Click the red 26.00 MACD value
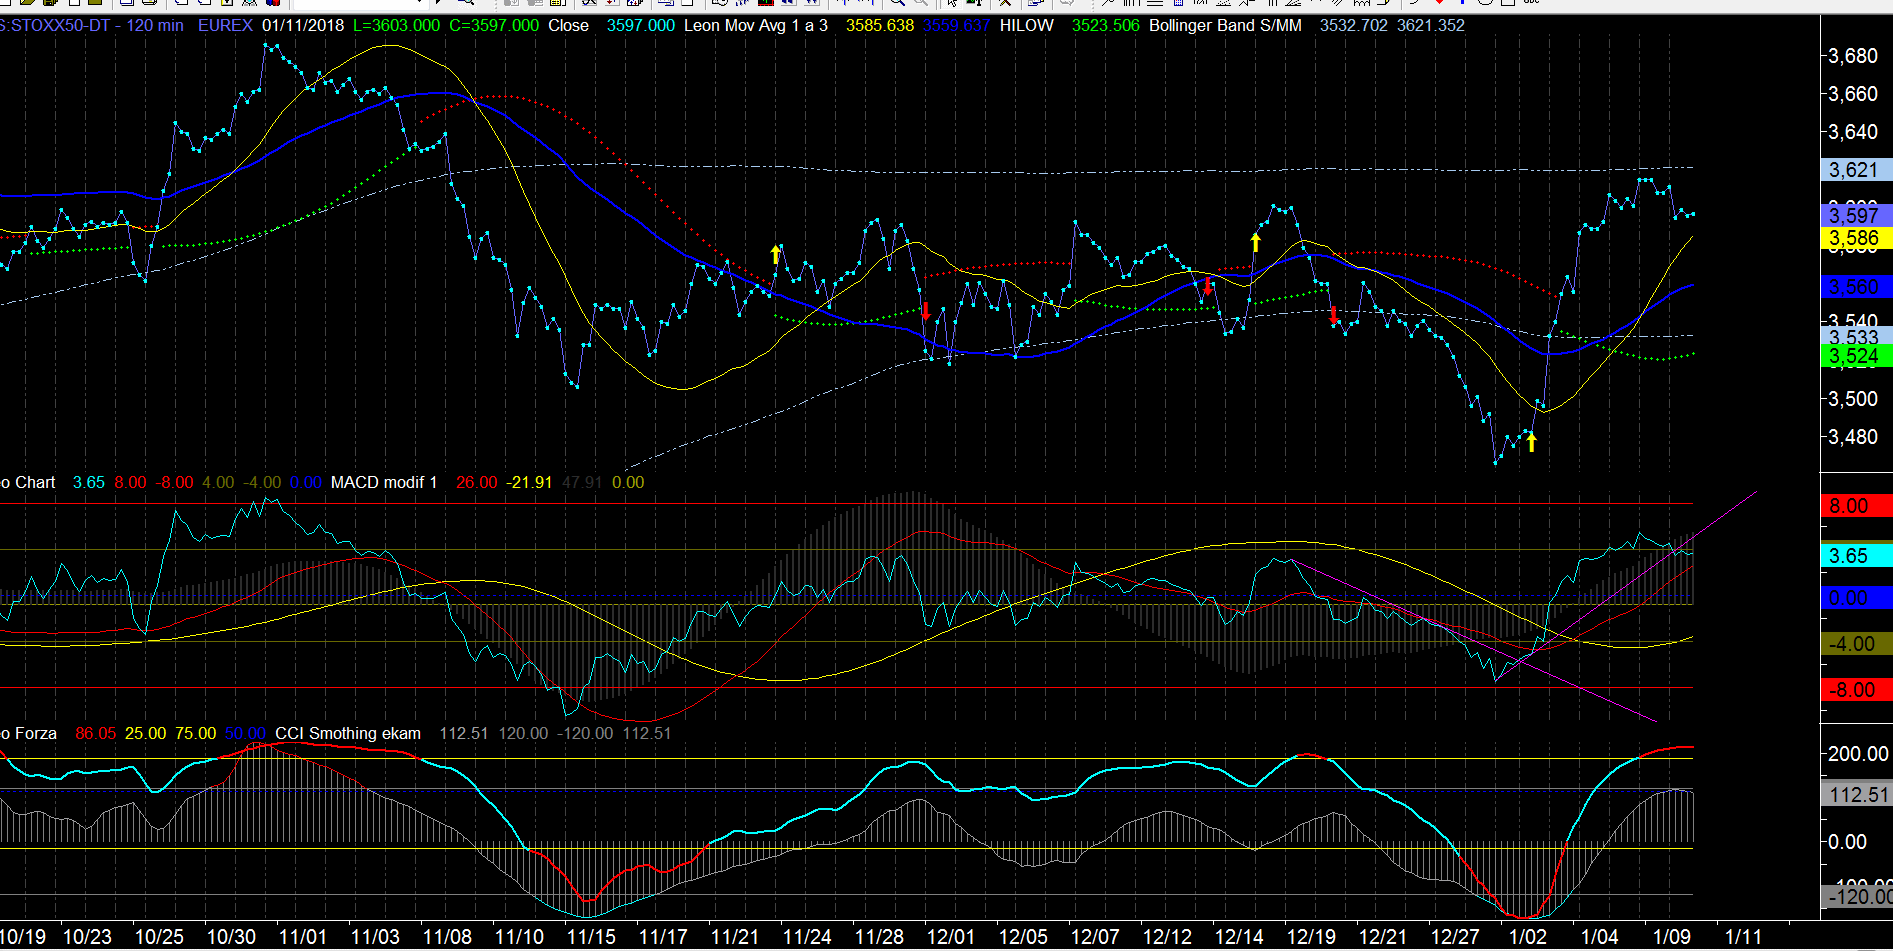This screenshot has height=951, width=1893. [476, 482]
